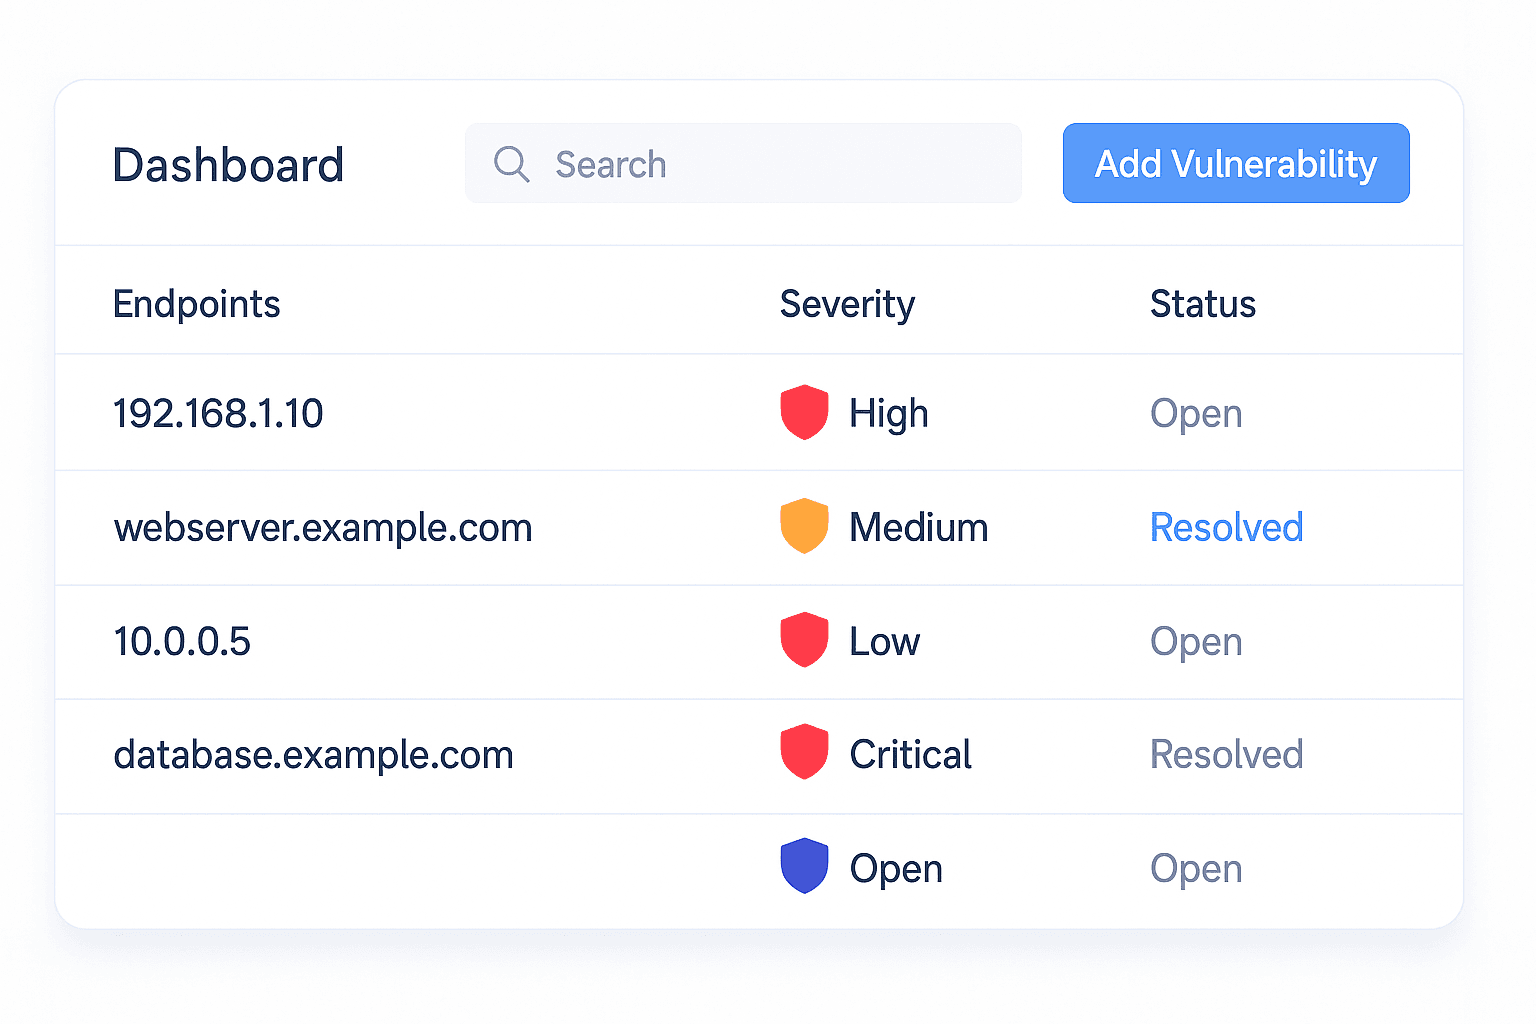This screenshot has height=1024, width=1536.
Task: Sort by the Status column header
Action: 1202,304
